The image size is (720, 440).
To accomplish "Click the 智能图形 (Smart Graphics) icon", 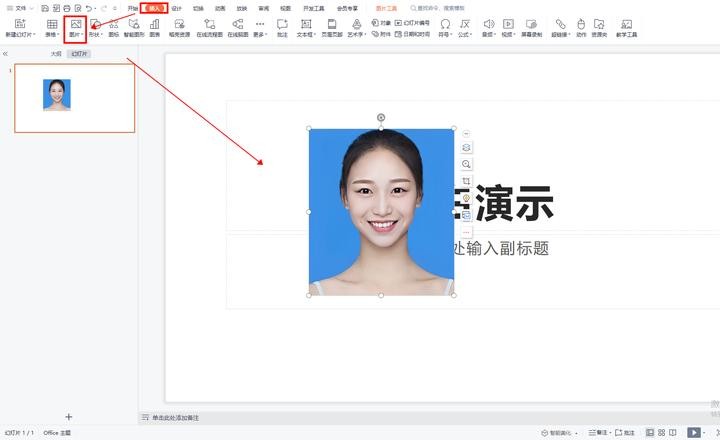I will click(x=133, y=27).
